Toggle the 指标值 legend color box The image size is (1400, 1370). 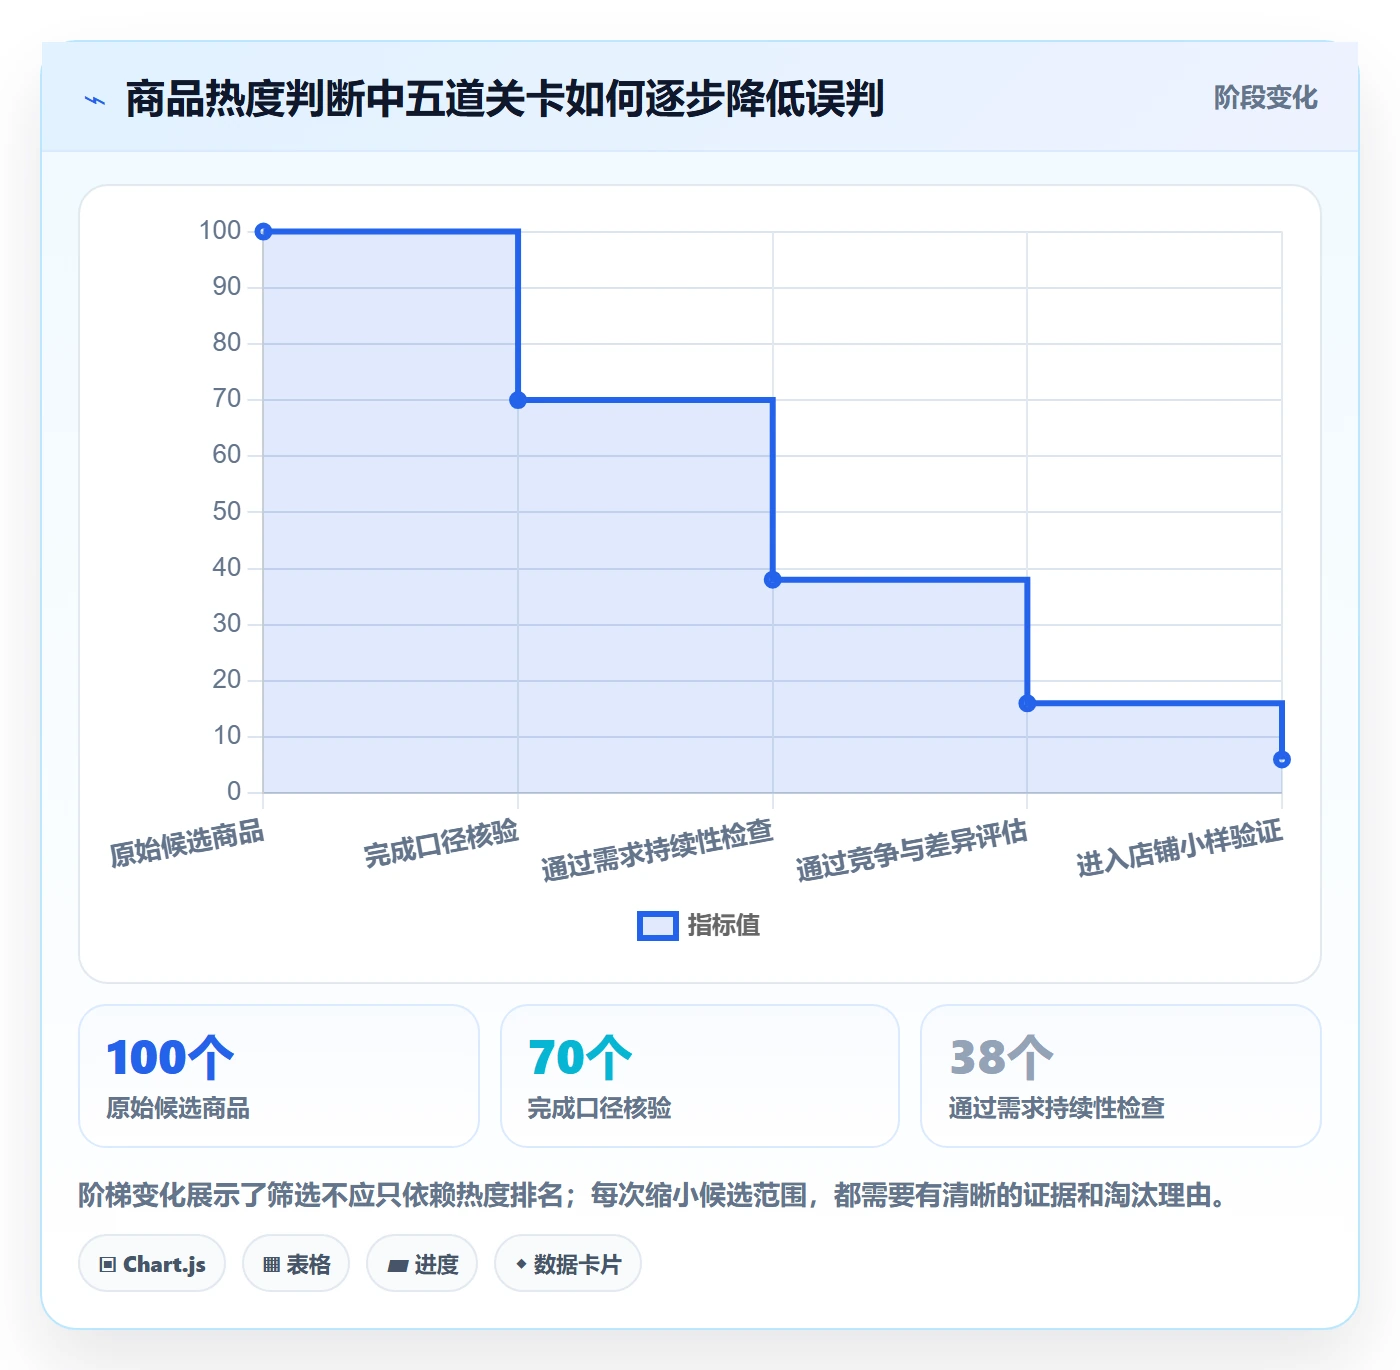(x=658, y=926)
